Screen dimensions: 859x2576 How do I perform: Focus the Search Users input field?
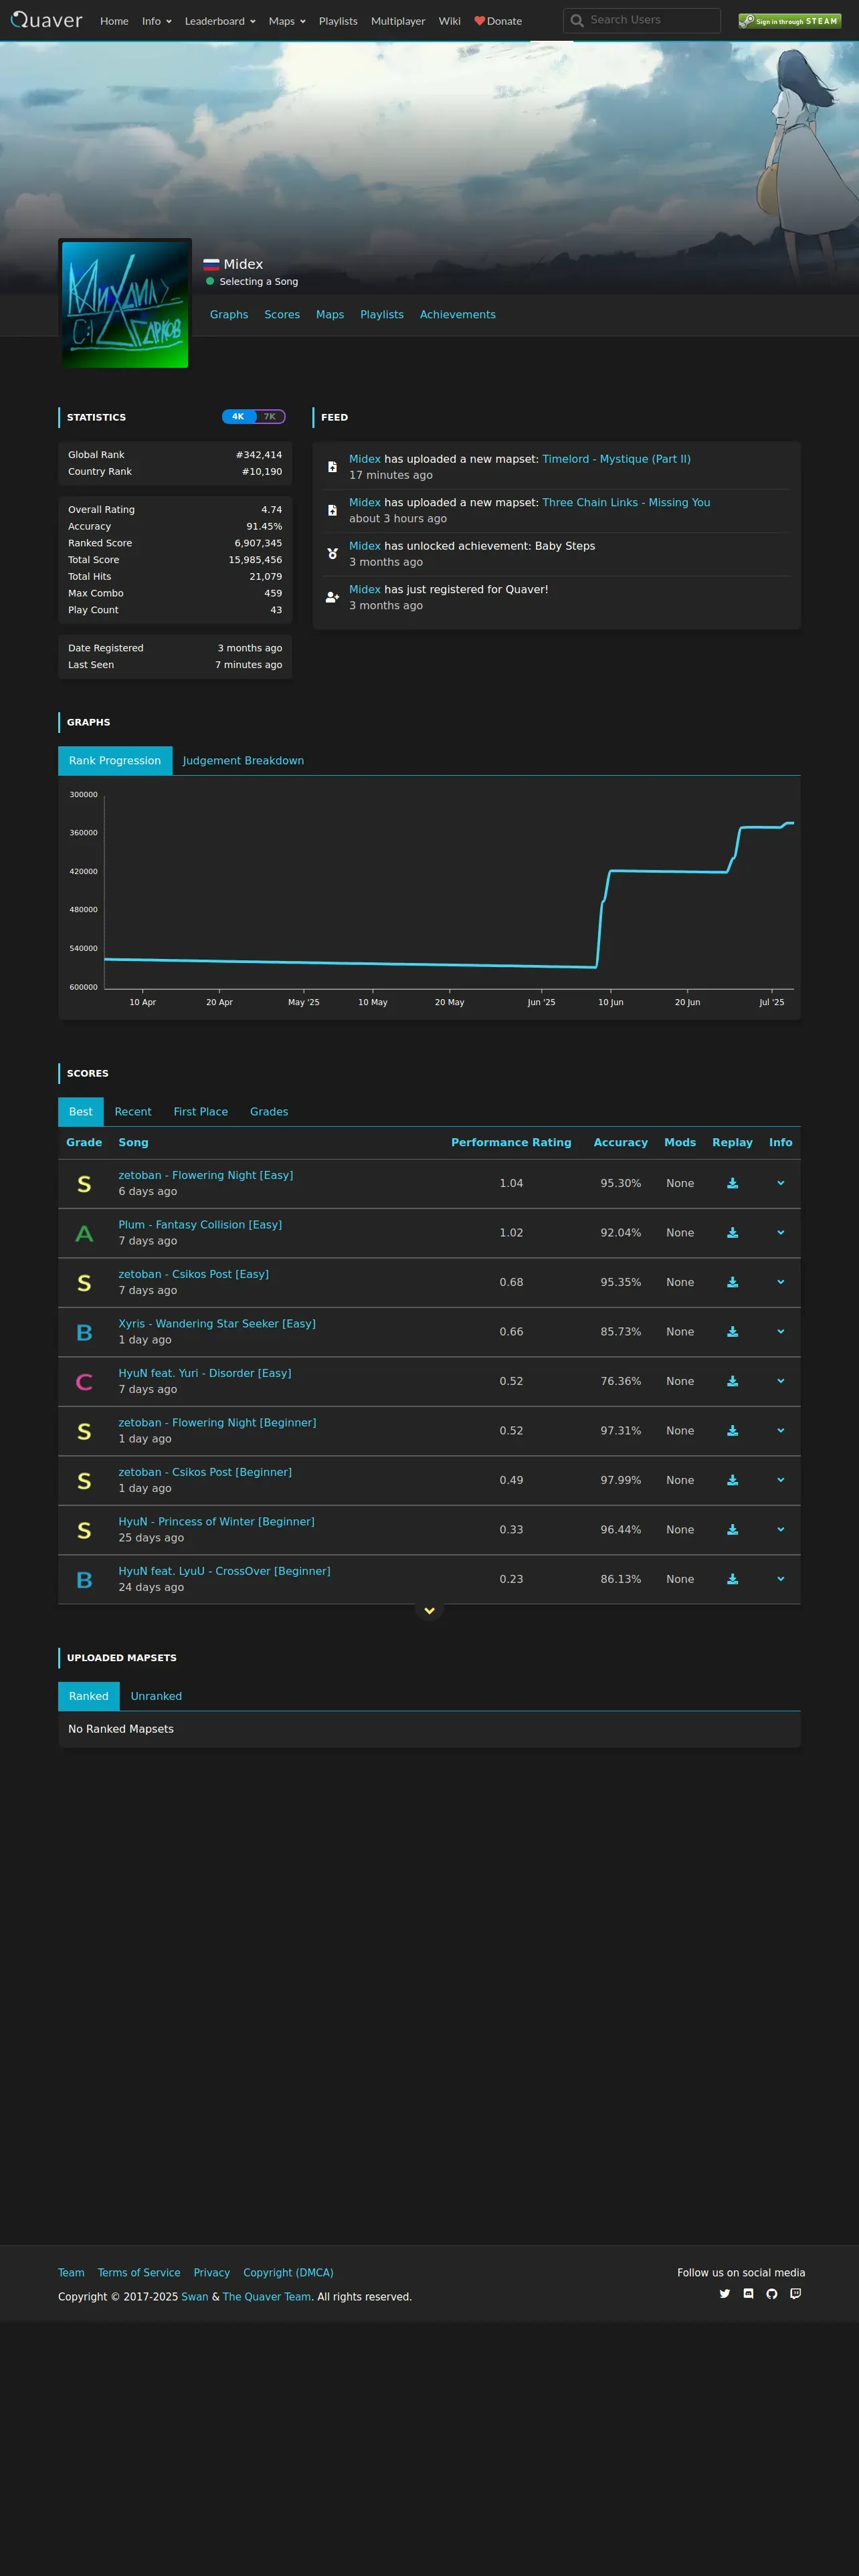642,20
